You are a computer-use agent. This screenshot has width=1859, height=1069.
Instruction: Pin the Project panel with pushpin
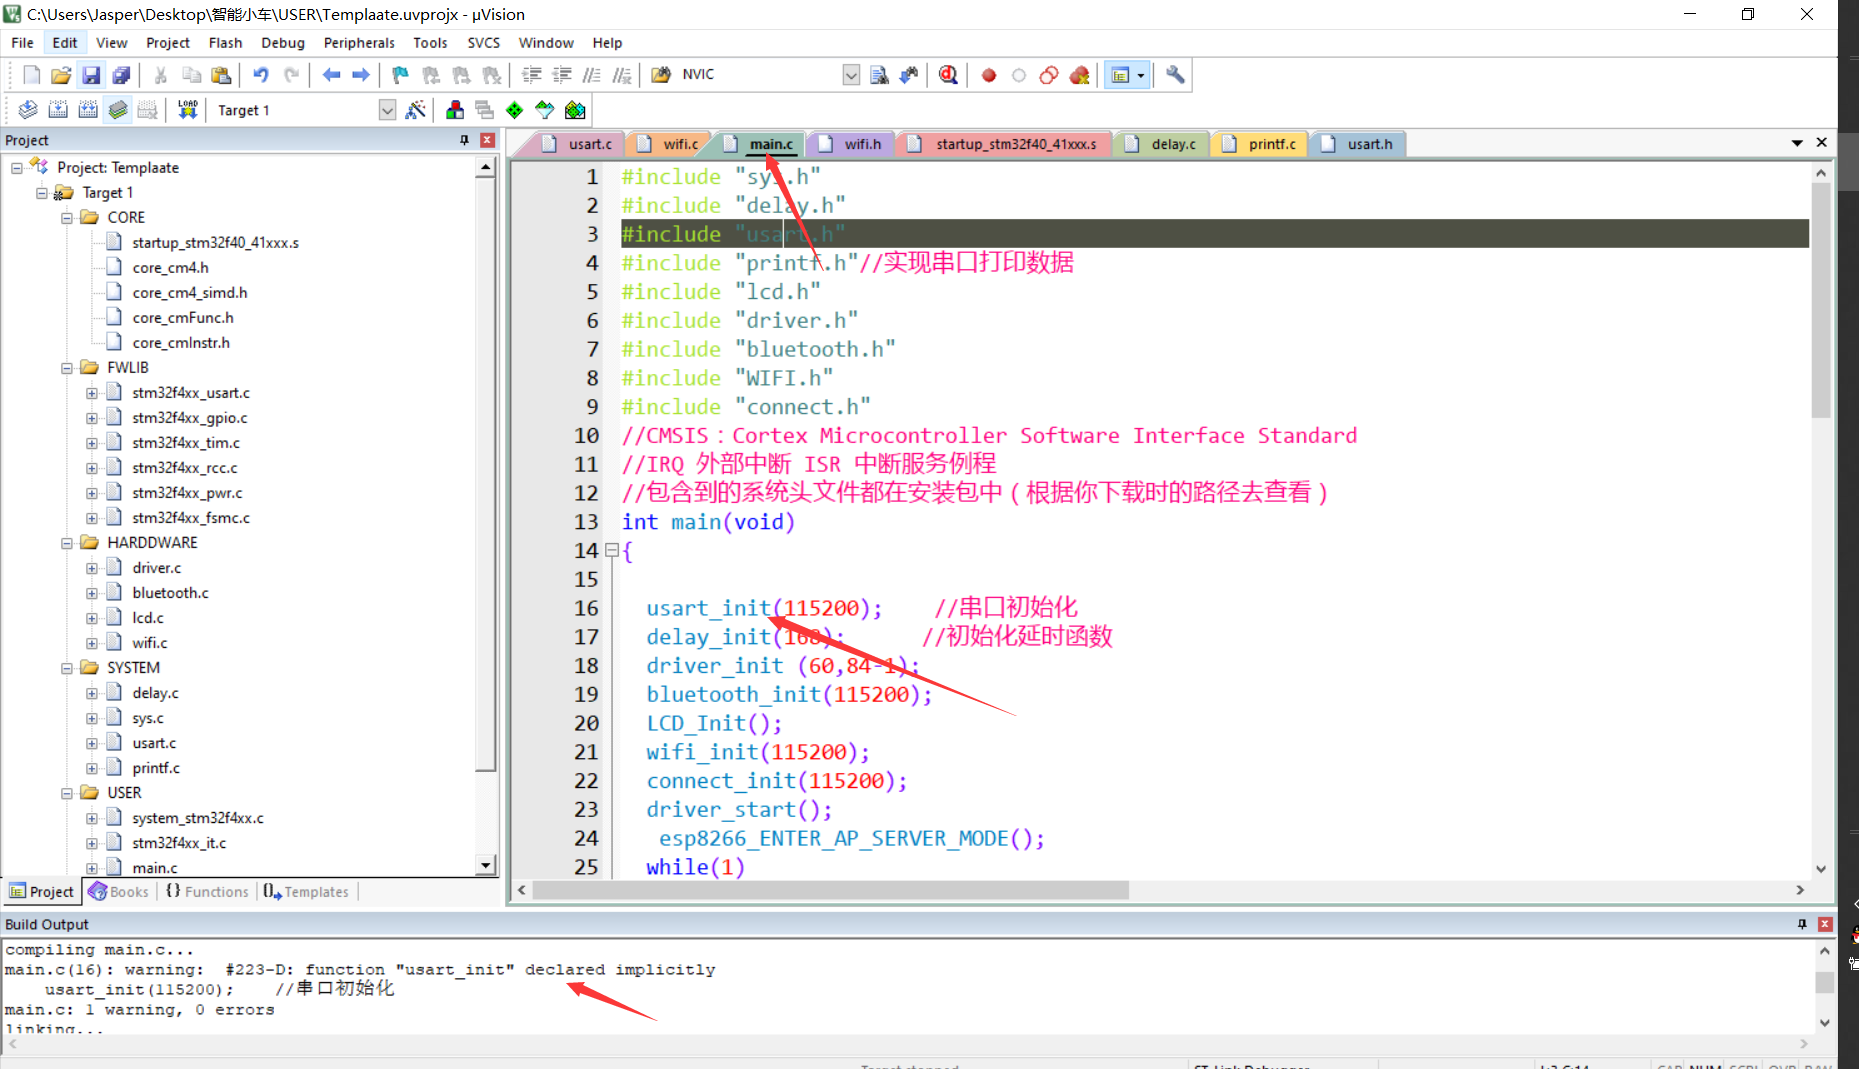click(x=464, y=140)
